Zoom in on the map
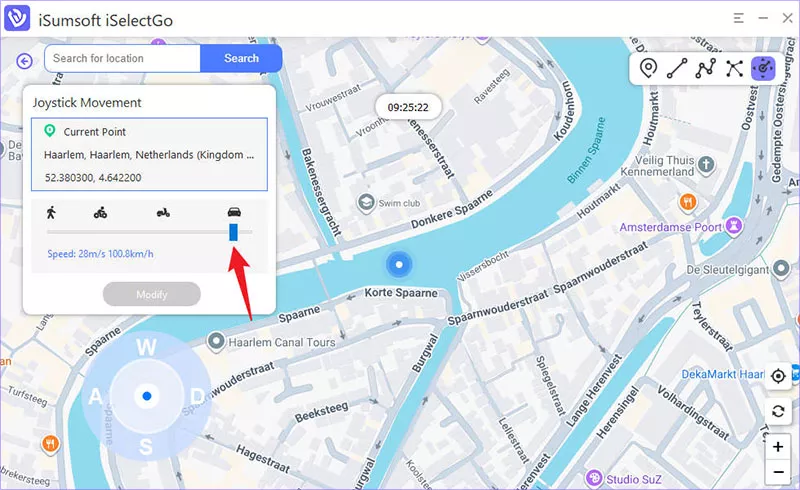 (x=779, y=447)
